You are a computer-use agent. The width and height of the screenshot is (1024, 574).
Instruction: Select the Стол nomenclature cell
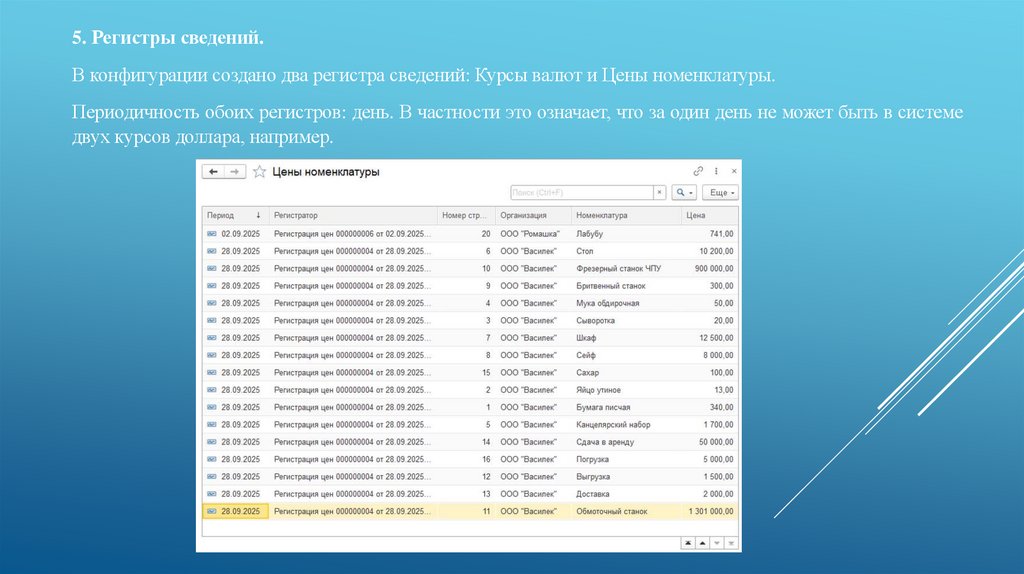point(626,251)
